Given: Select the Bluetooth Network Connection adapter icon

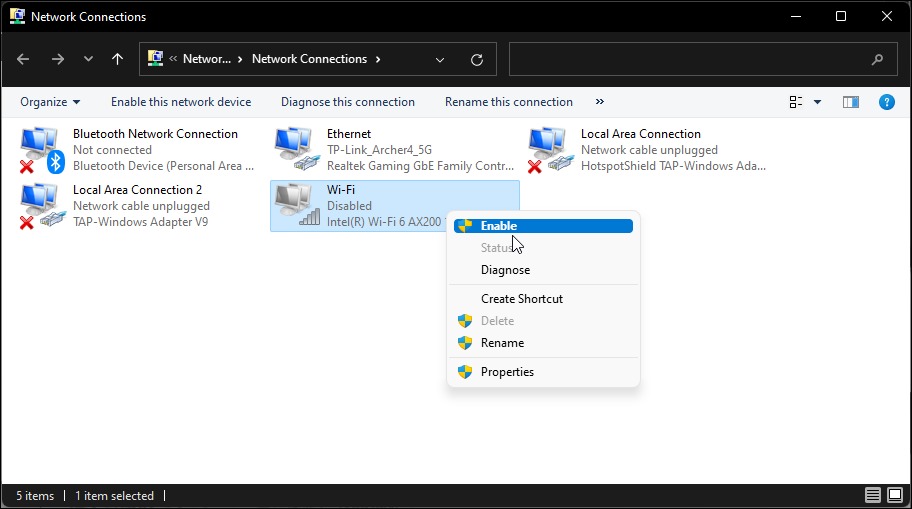Looking at the screenshot, I should pyautogui.click(x=42, y=150).
